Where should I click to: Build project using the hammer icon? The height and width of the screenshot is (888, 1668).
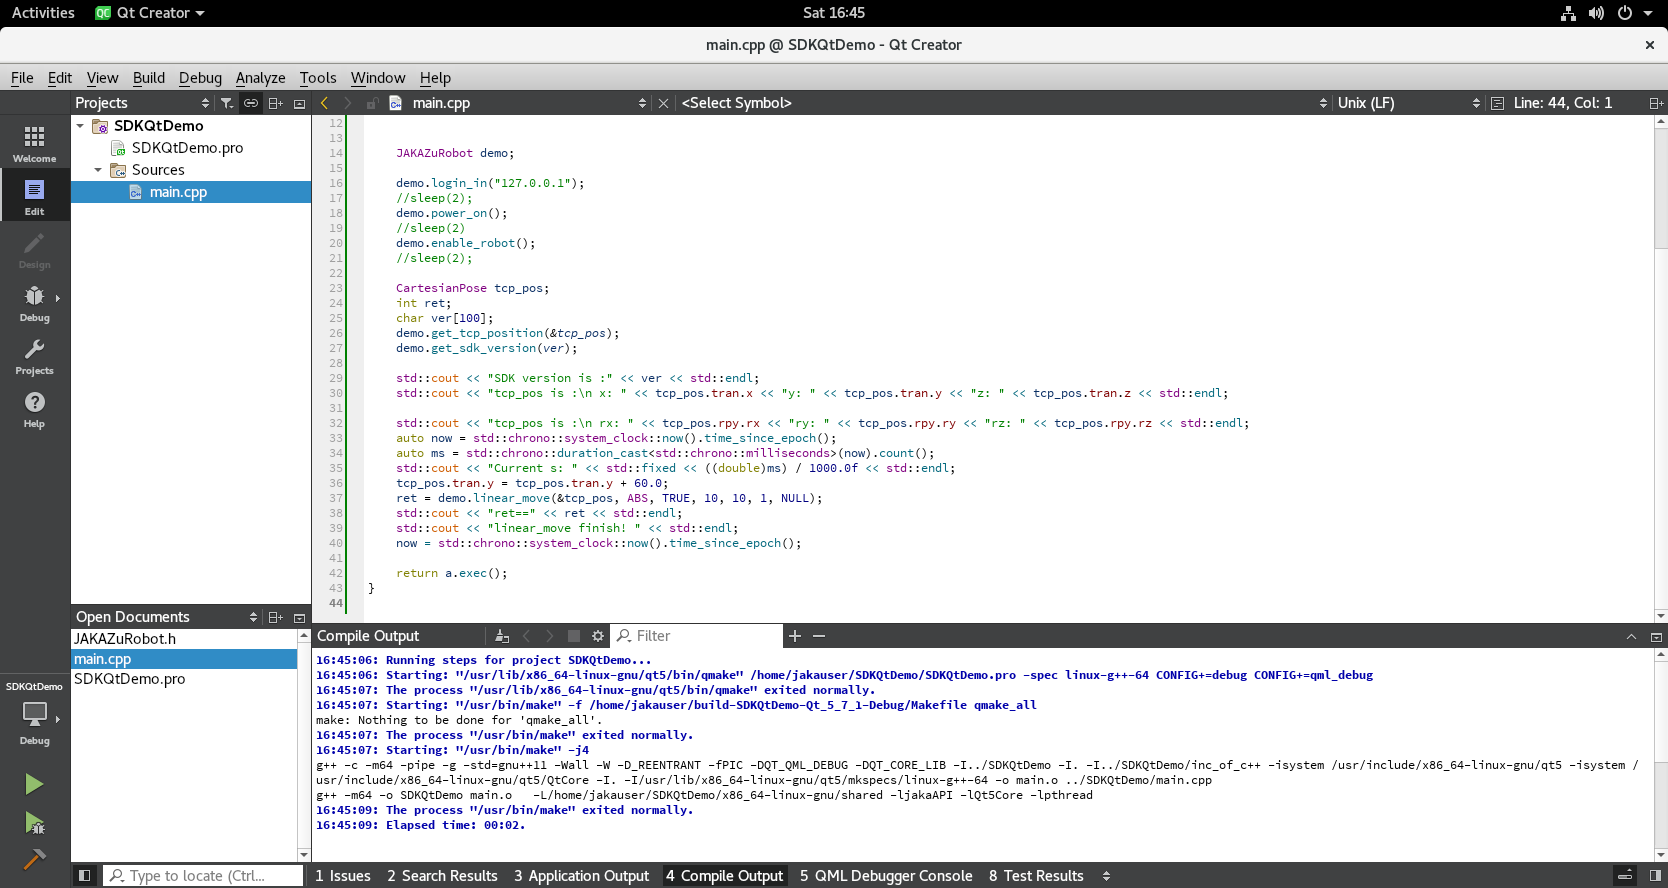(x=34, y=859)
